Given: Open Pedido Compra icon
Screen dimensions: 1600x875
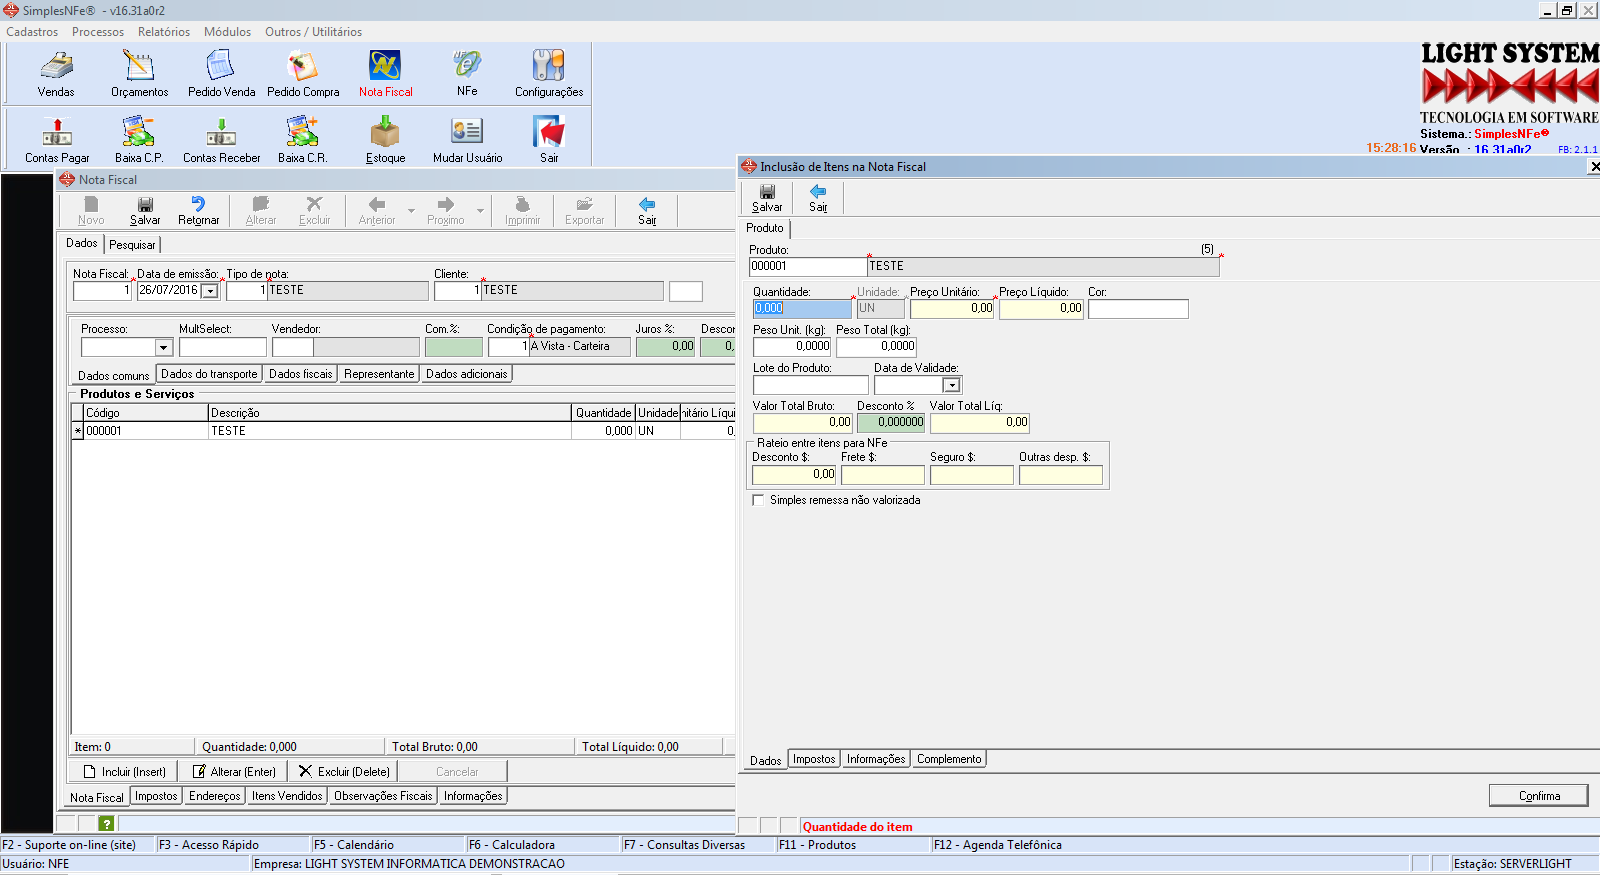Looking at the screenshot, I should (x=303, y=73).
